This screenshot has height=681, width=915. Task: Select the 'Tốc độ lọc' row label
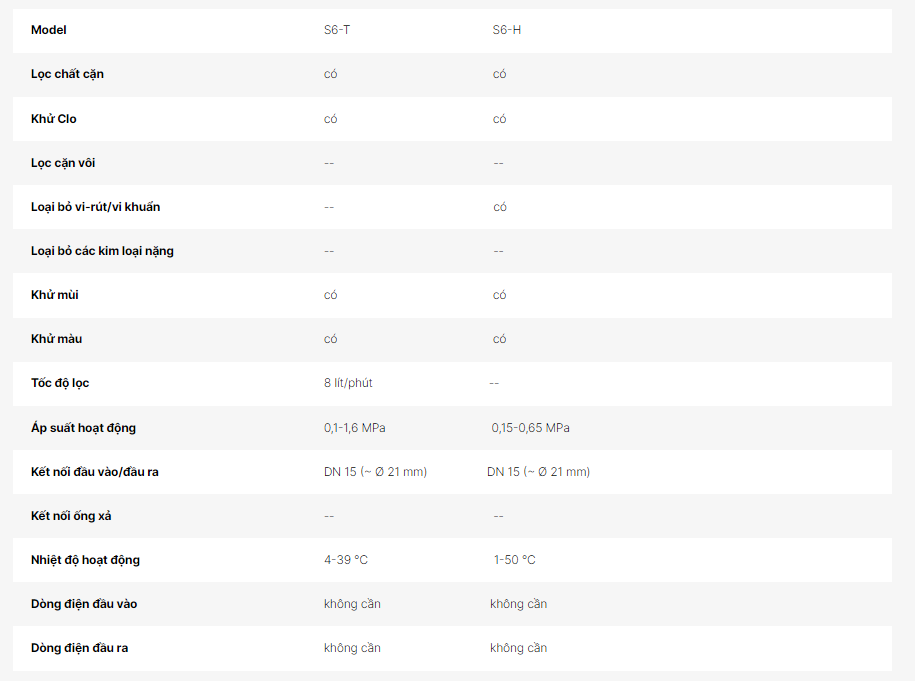pos(60,383)
